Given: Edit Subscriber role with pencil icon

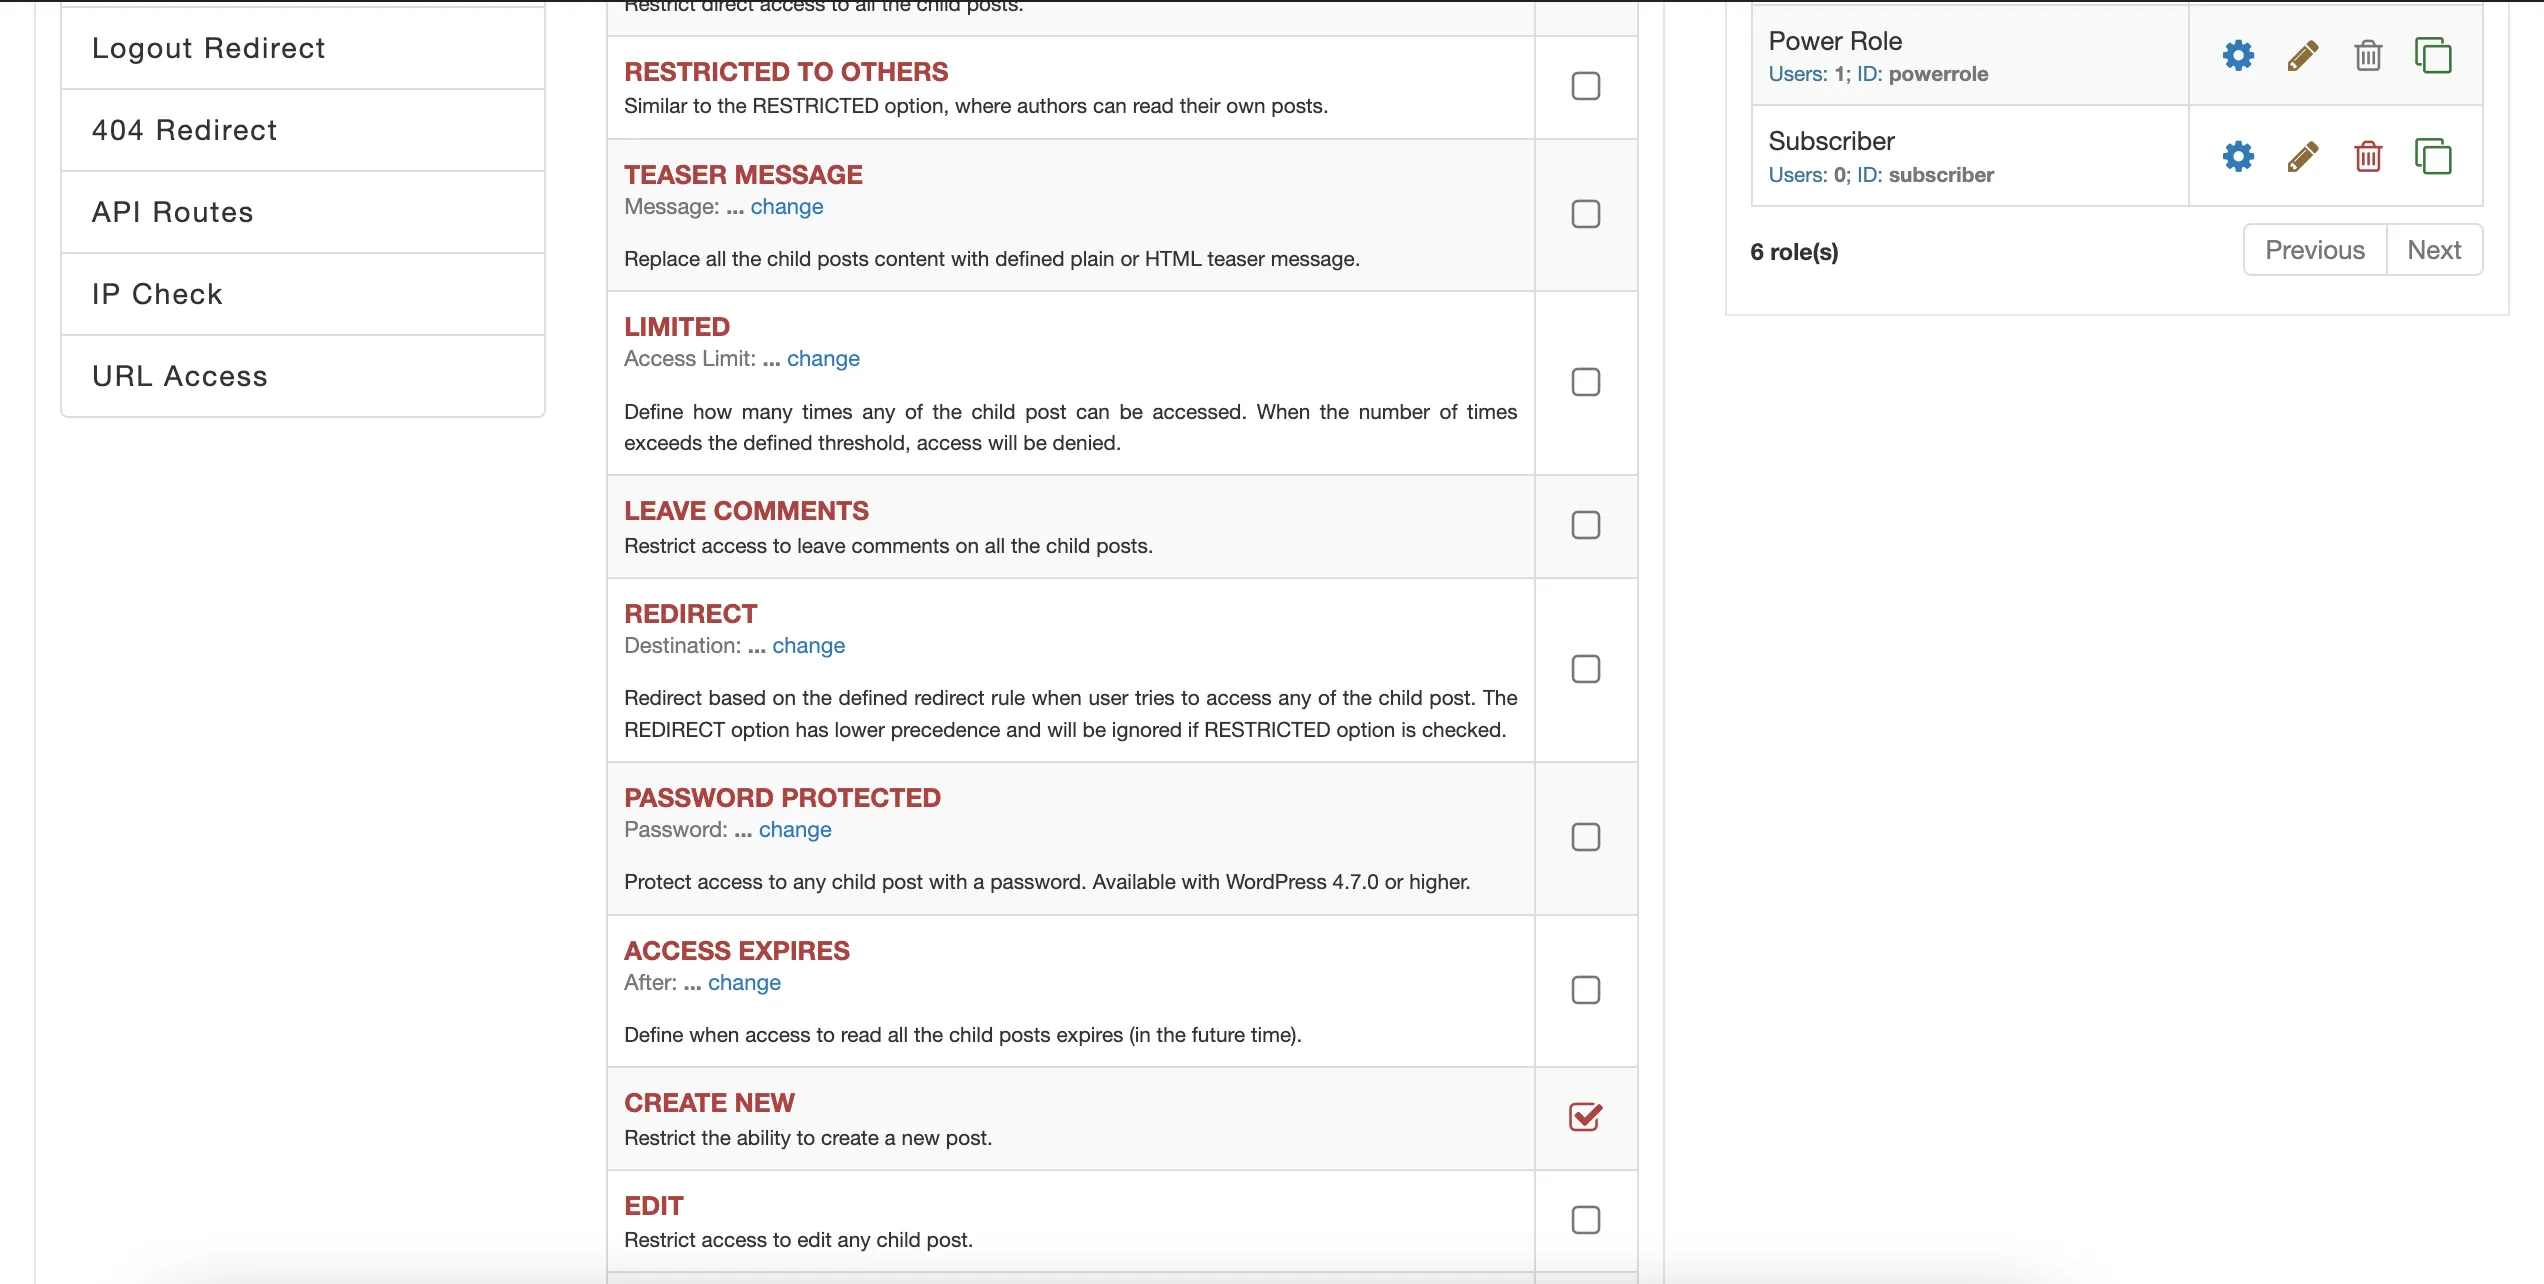Looking at the screenshot, I should coord(2303,156).
